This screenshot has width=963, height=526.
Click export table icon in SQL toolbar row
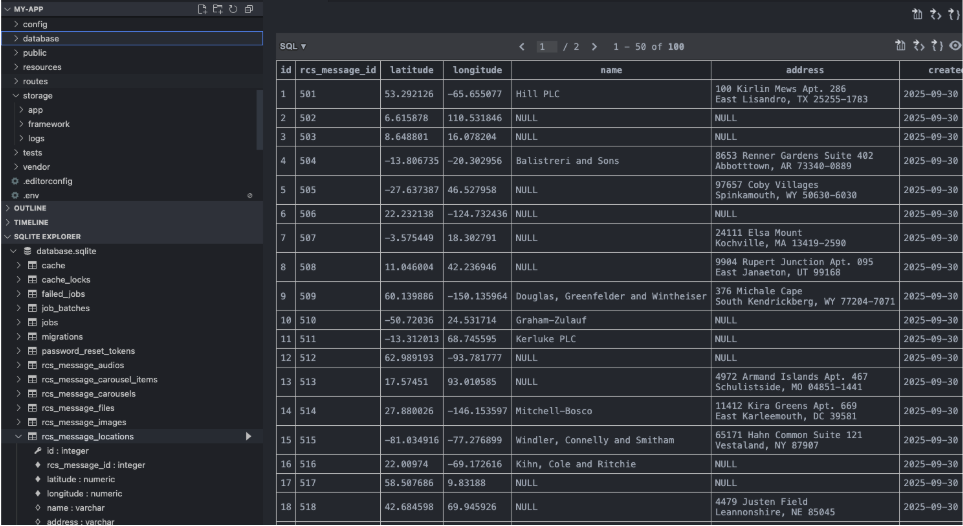(x=900, y=45)
